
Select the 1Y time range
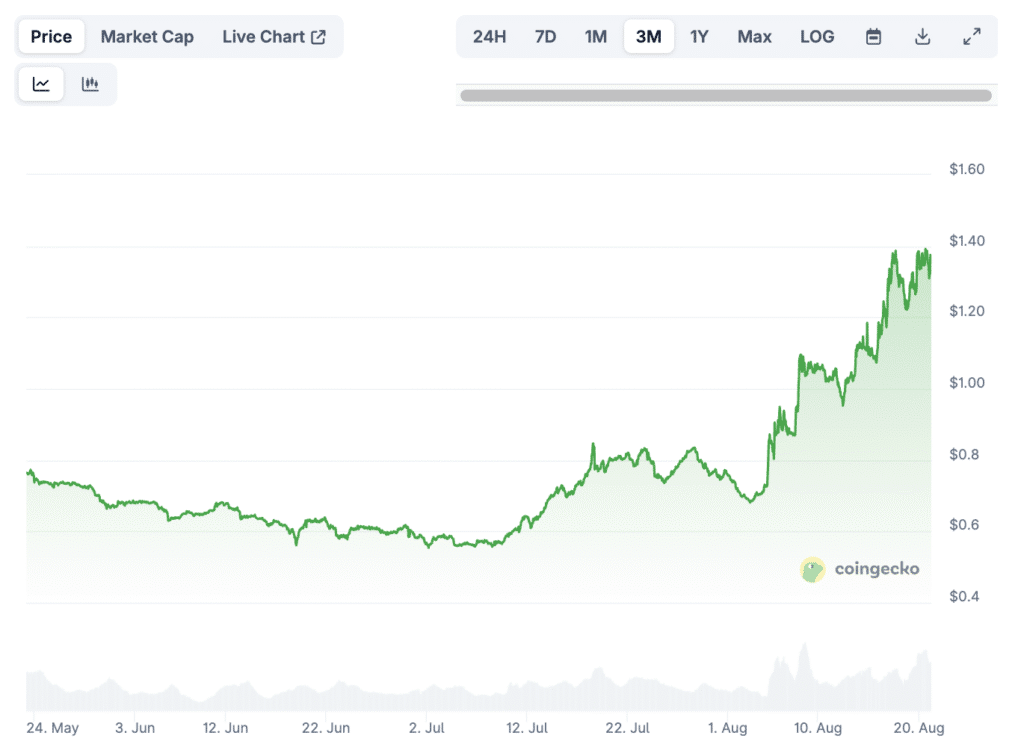[x=699, y=37]
